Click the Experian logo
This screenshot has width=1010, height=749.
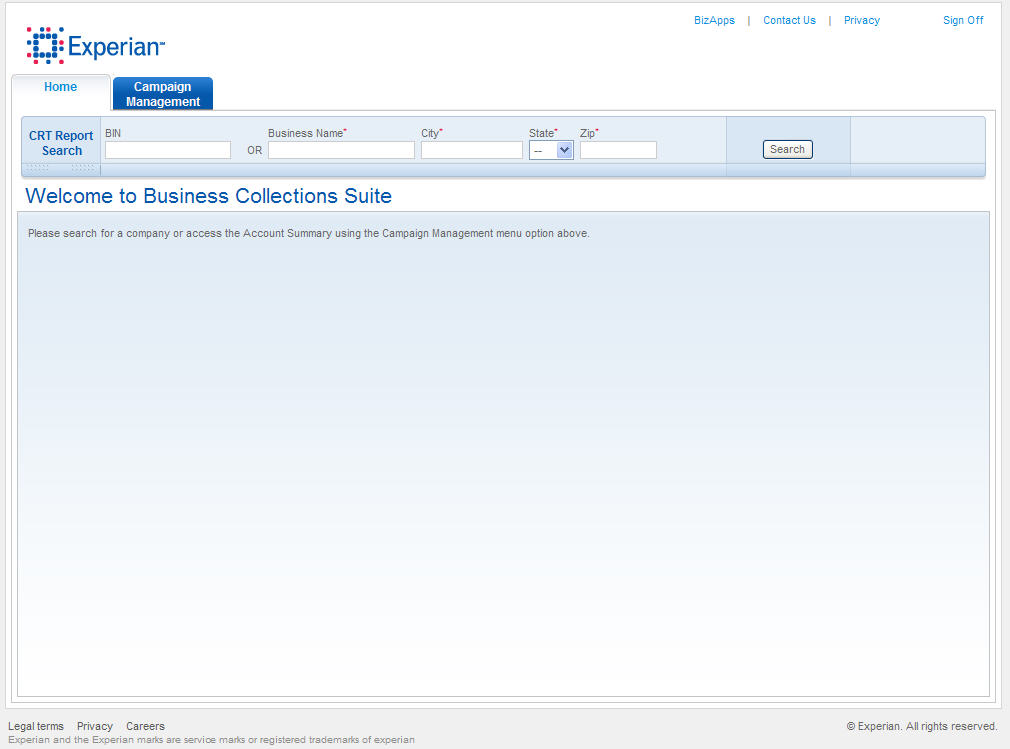click(95, 45)
